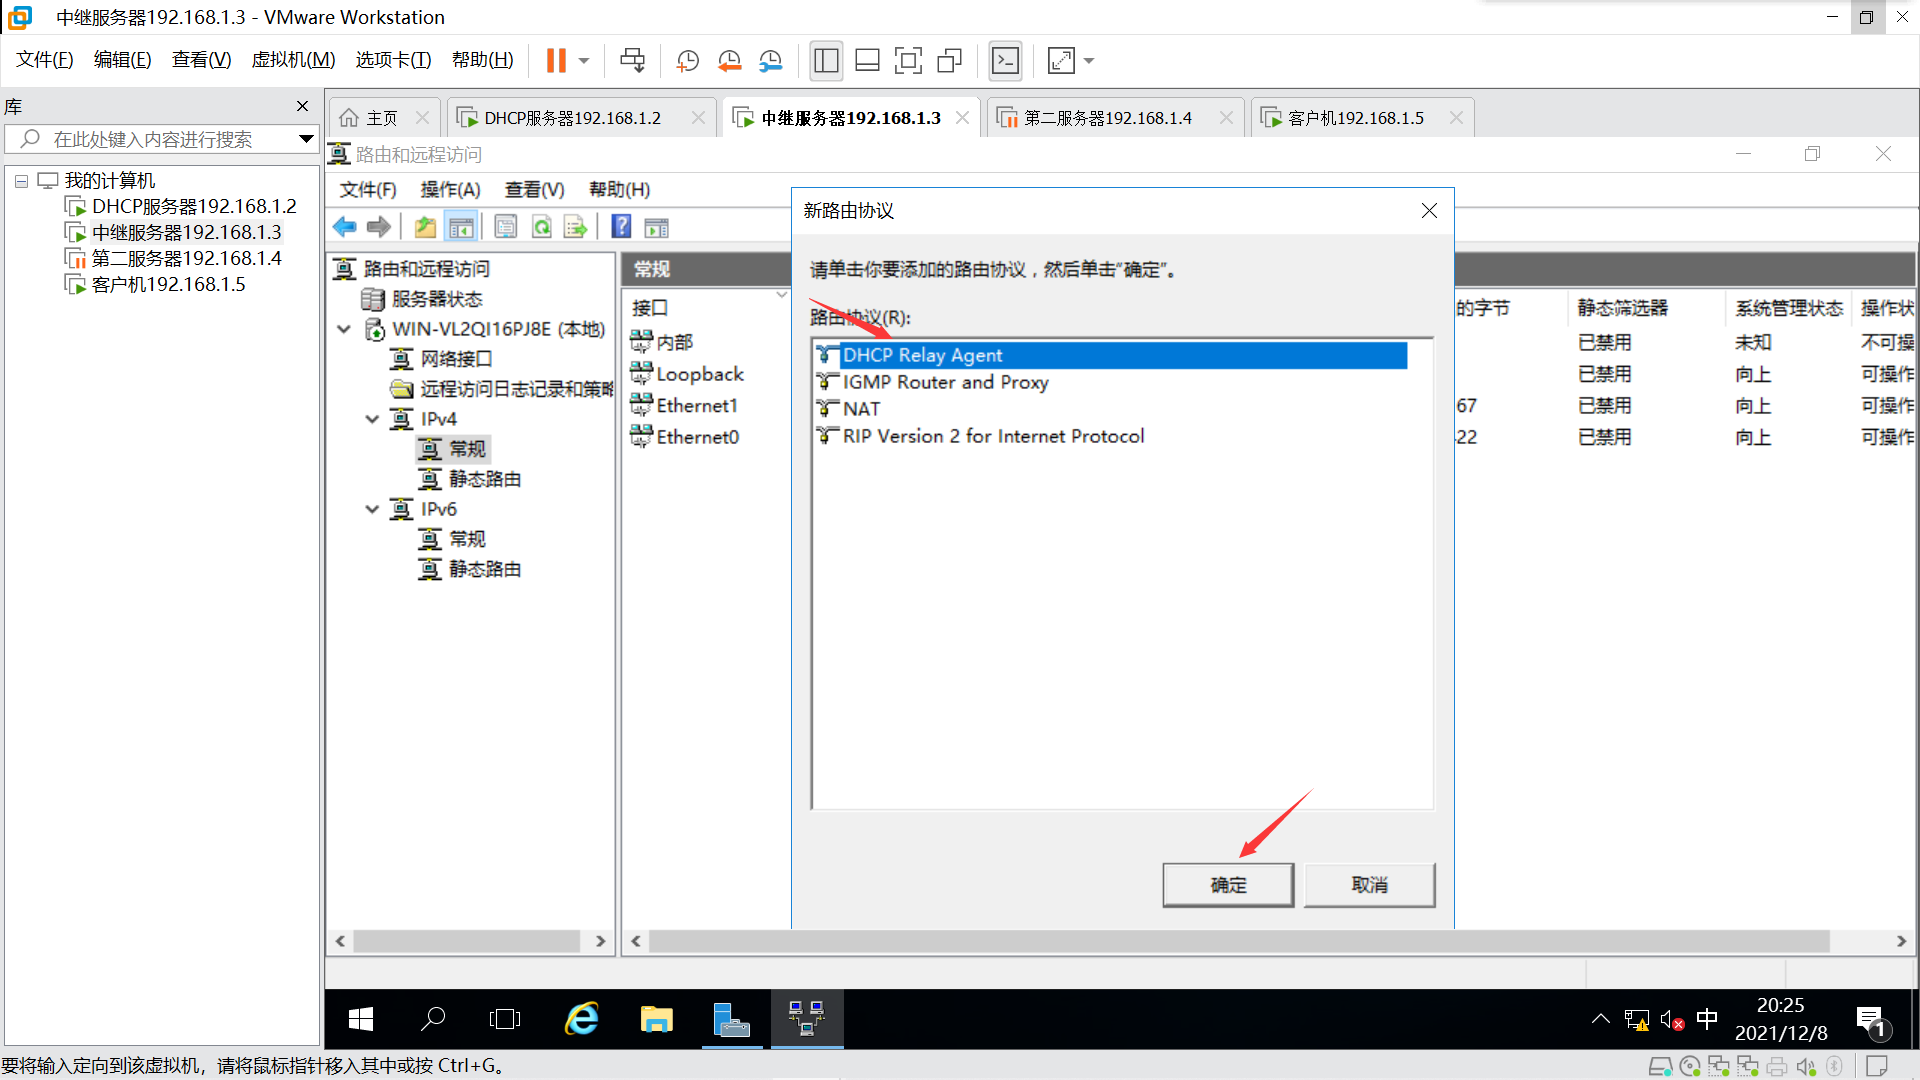Collapse the WIN-VL2QI16PJ8E server node
This screenshot has width=1920, height=1080.
coord(344,329)
